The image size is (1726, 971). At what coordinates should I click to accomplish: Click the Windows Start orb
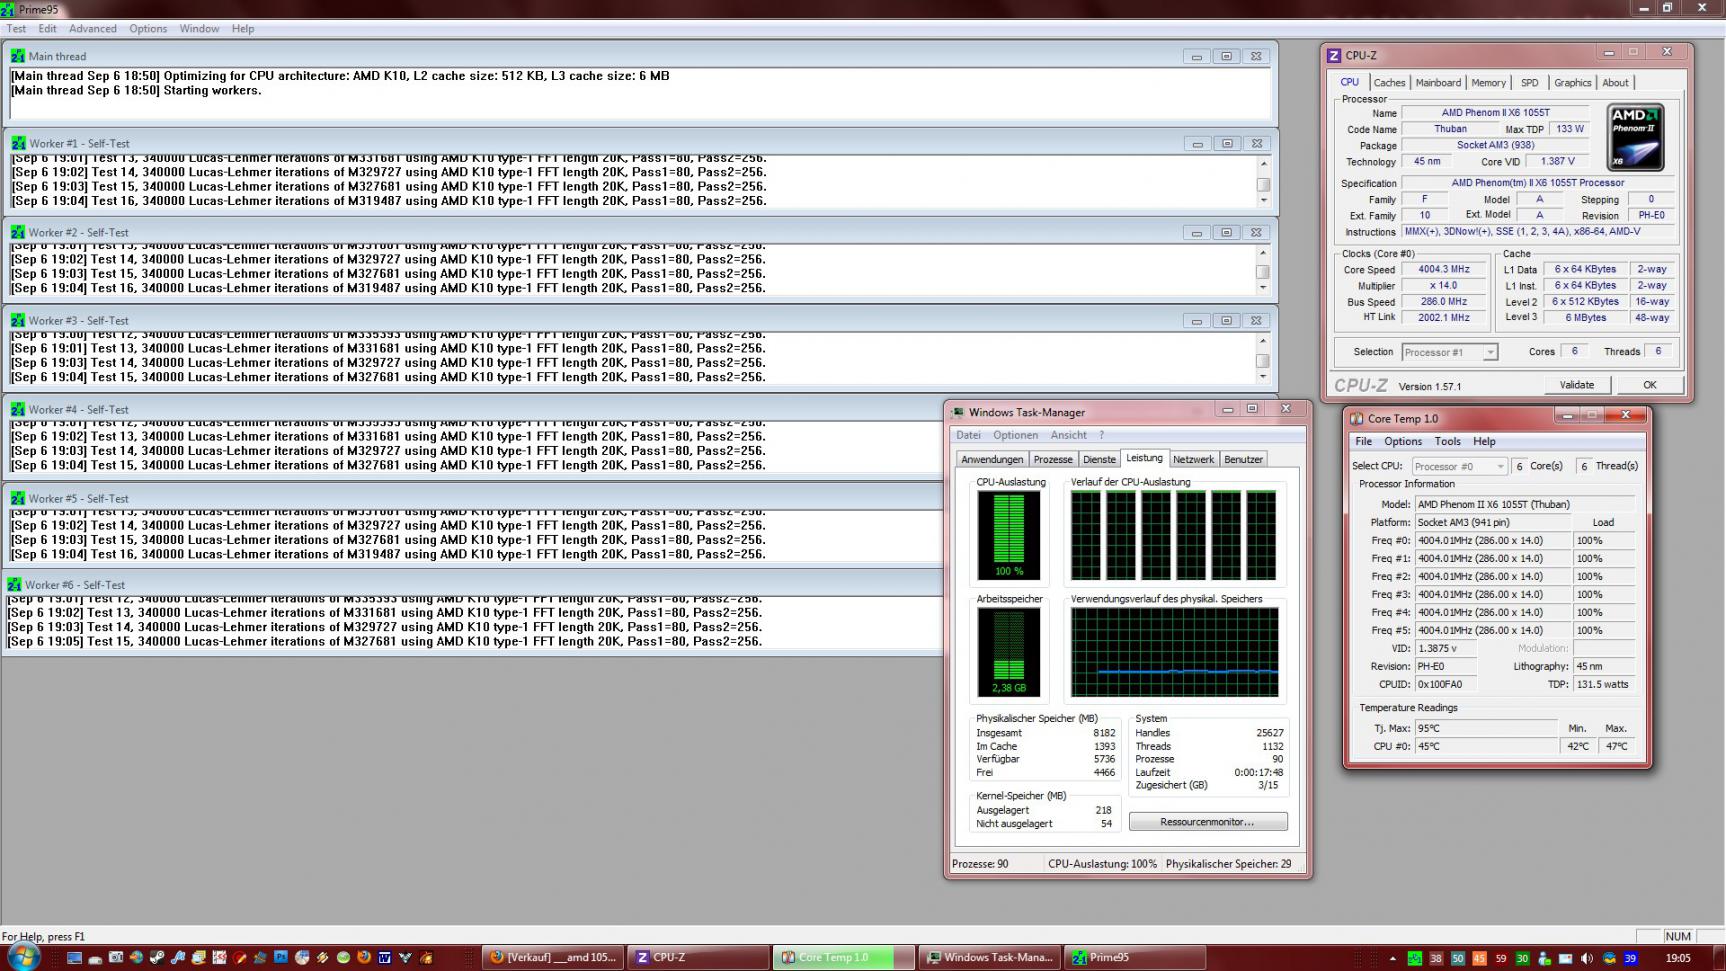pos(22,957)
